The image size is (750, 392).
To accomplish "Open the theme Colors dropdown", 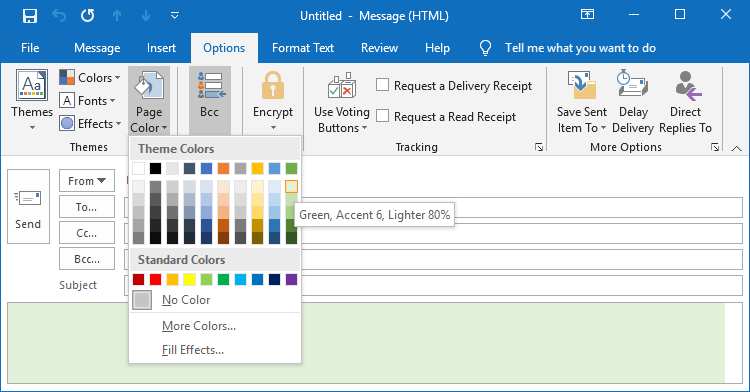I will pos(90,77).
